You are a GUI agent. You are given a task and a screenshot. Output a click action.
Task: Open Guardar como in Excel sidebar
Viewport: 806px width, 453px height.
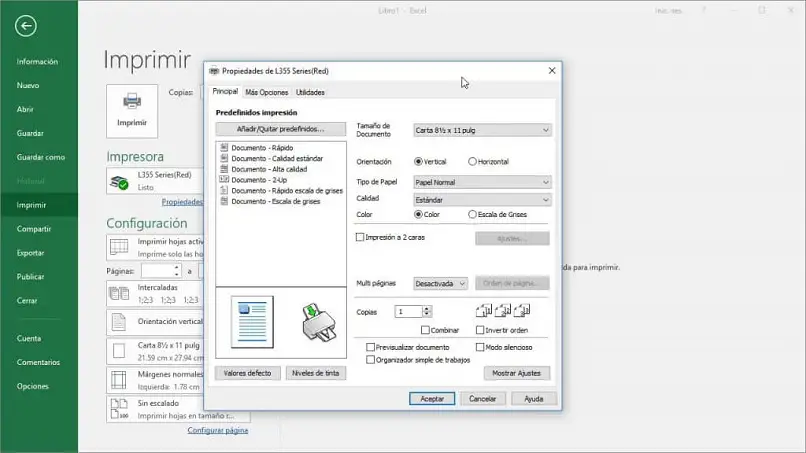39,157
